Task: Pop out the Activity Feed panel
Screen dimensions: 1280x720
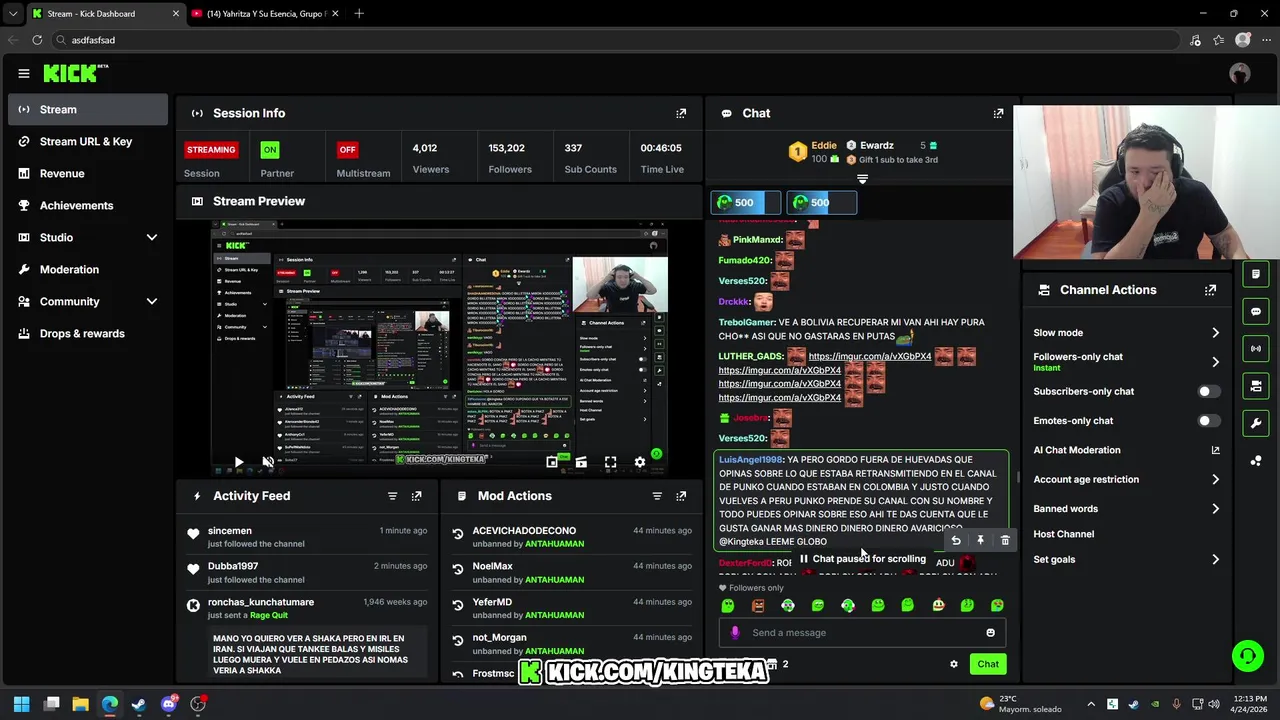Action: [417, 496]
